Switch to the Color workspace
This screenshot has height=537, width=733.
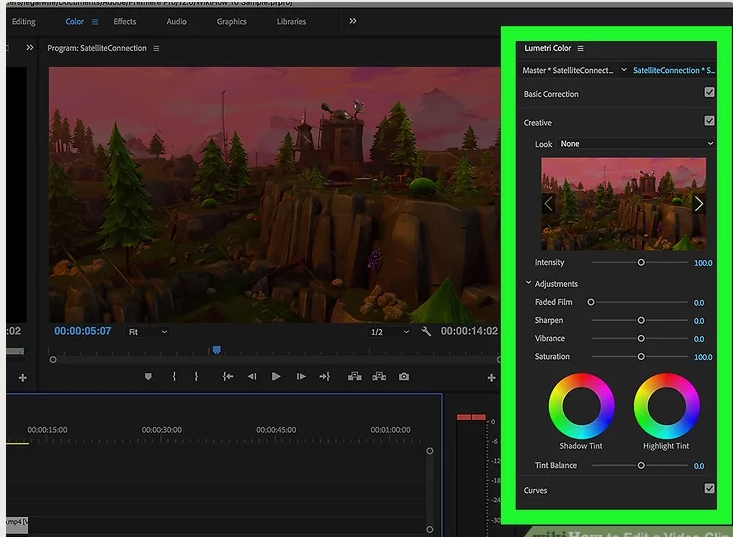[74, 22]
